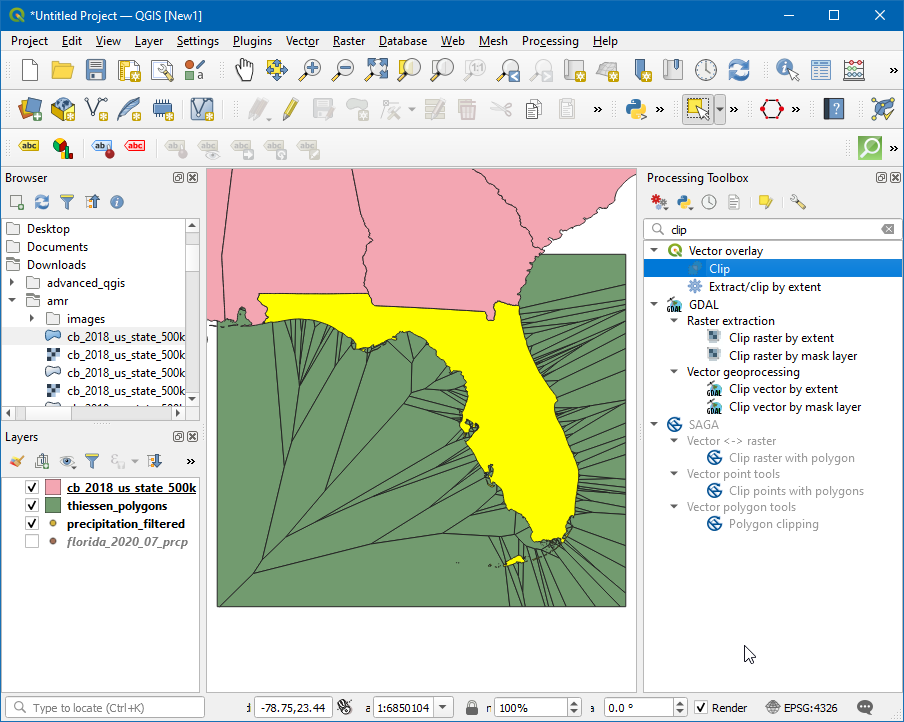Select the Clip algorithm in toolbox

(719, 269)
